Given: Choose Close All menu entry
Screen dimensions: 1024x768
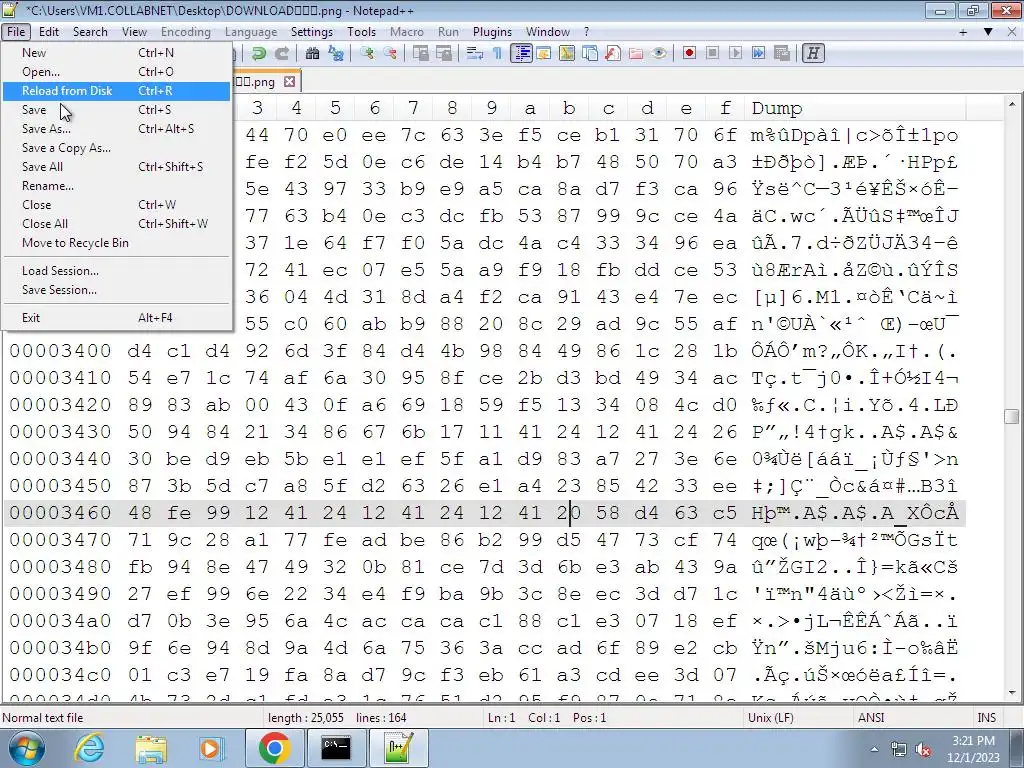Looking at the screenshot, I should click(116, 223).
